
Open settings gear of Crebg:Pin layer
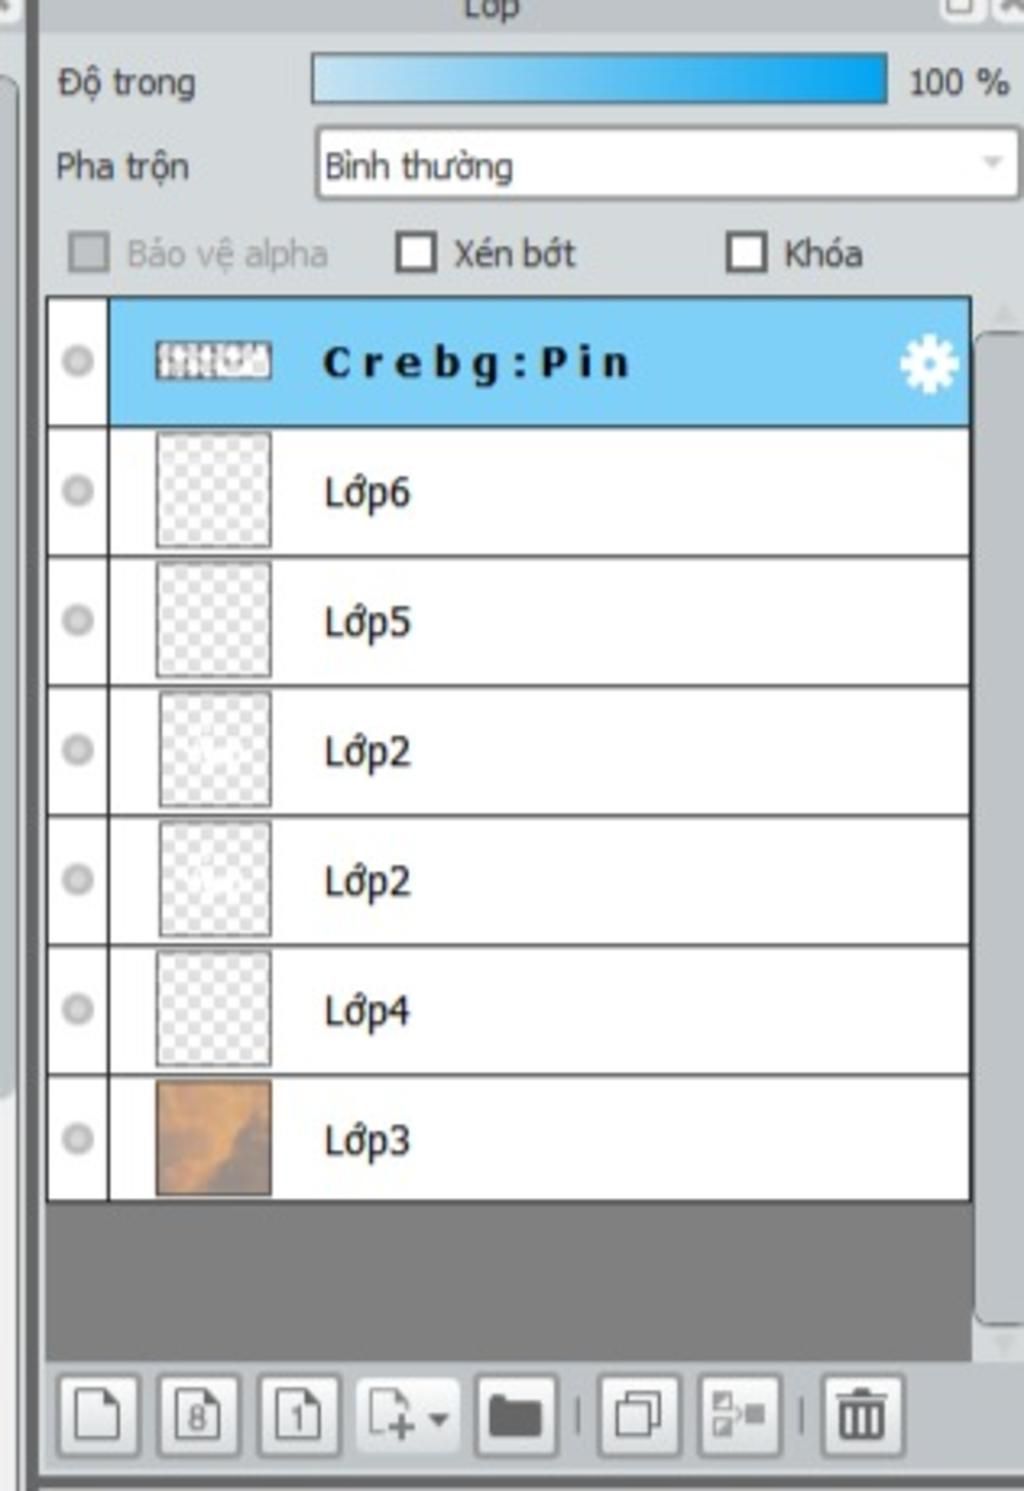(929, 365)
